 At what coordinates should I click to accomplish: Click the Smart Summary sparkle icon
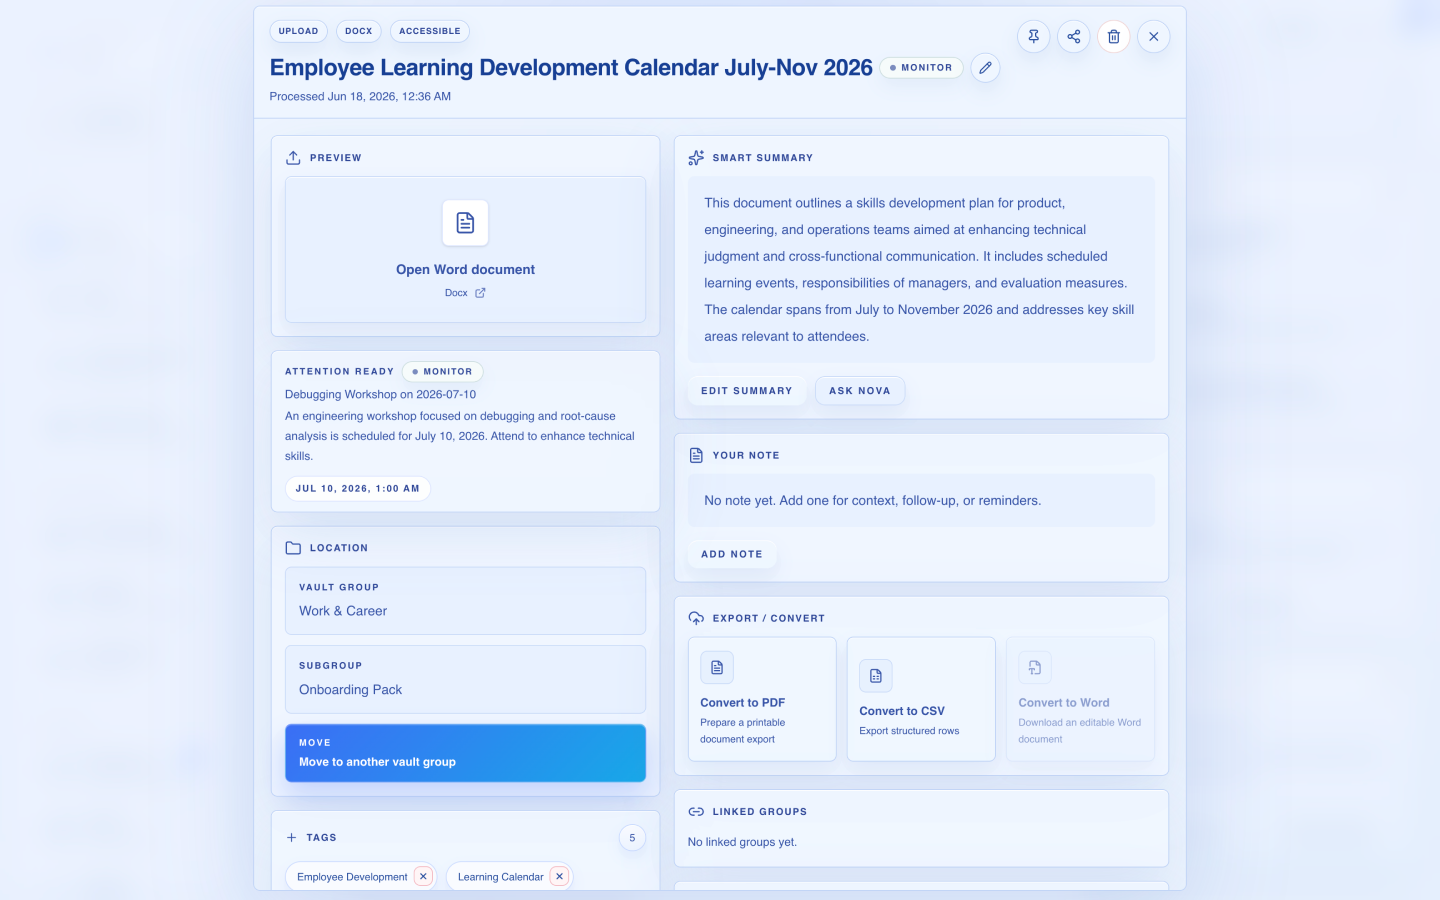click(x=696, y=158)
